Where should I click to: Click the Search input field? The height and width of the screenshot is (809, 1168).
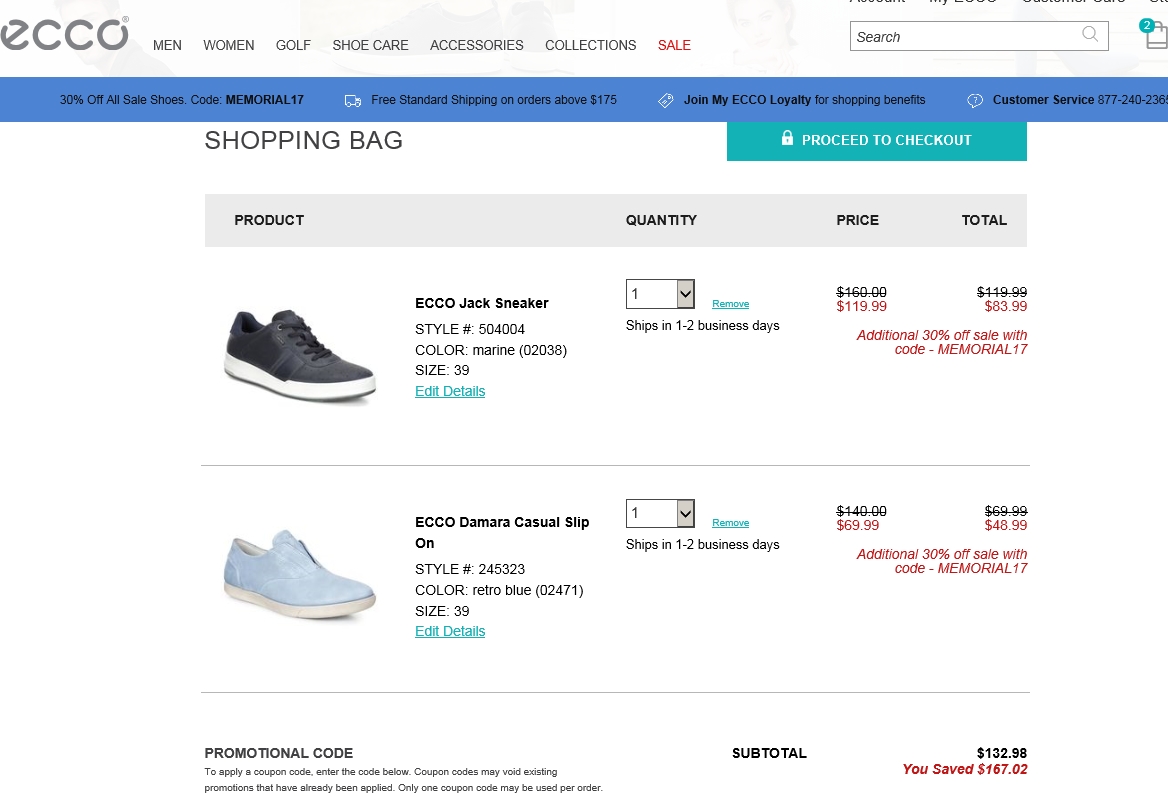point(965,37)
